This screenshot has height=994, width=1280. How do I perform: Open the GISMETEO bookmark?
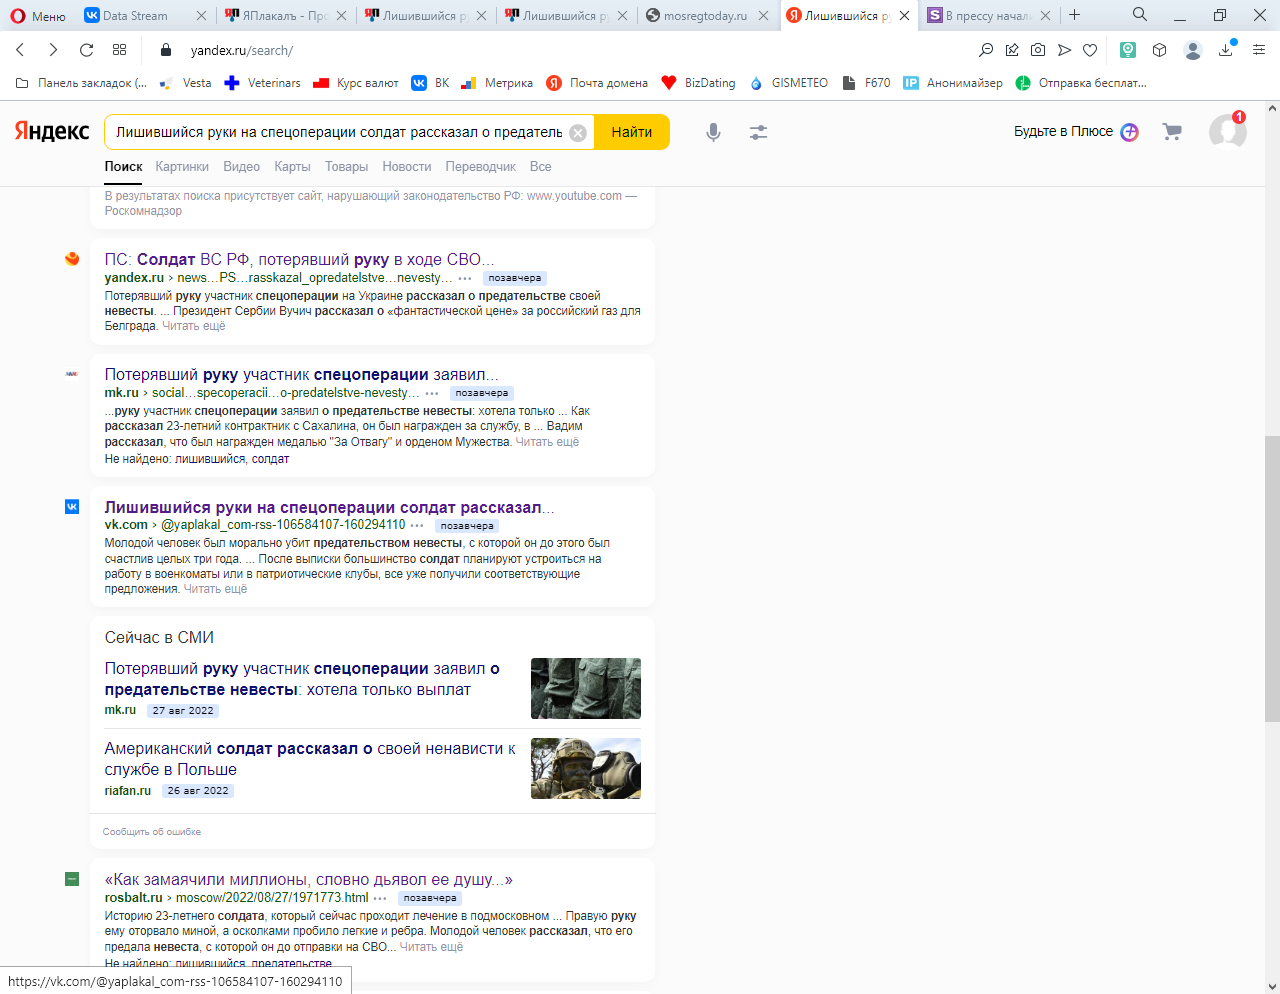point(789,83)
